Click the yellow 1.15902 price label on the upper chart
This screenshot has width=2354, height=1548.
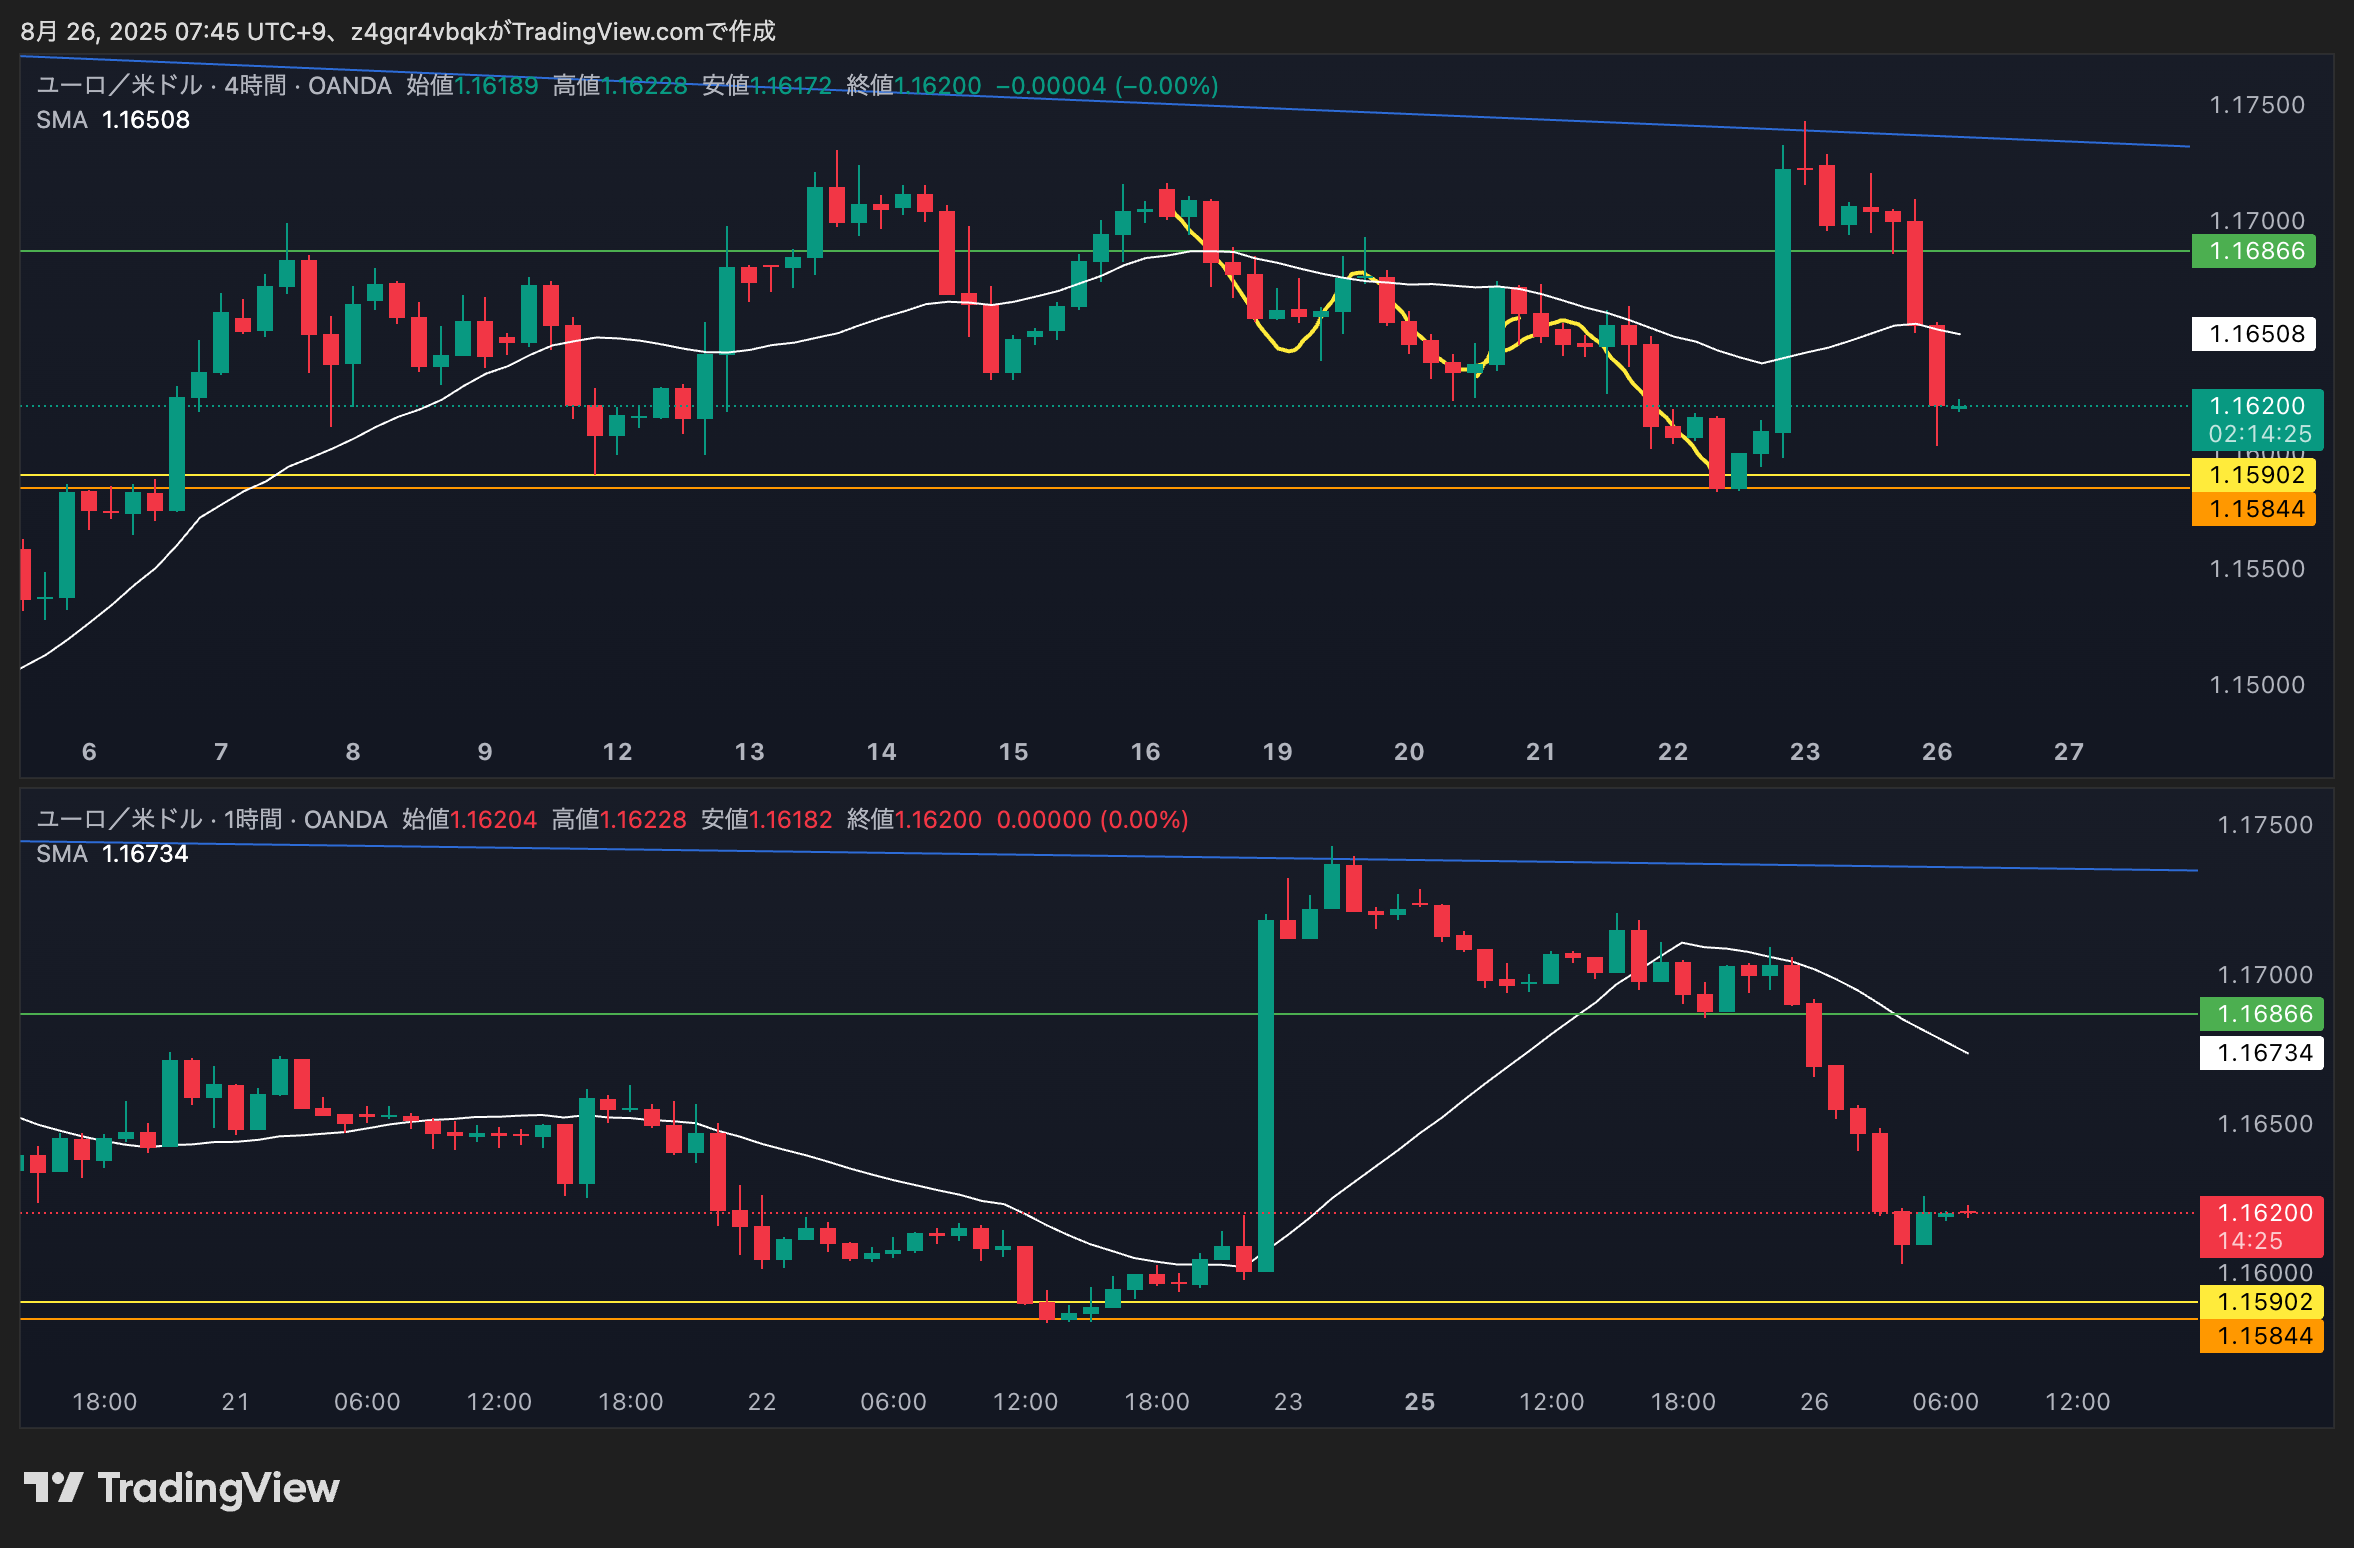click(x=2252, y=475)
